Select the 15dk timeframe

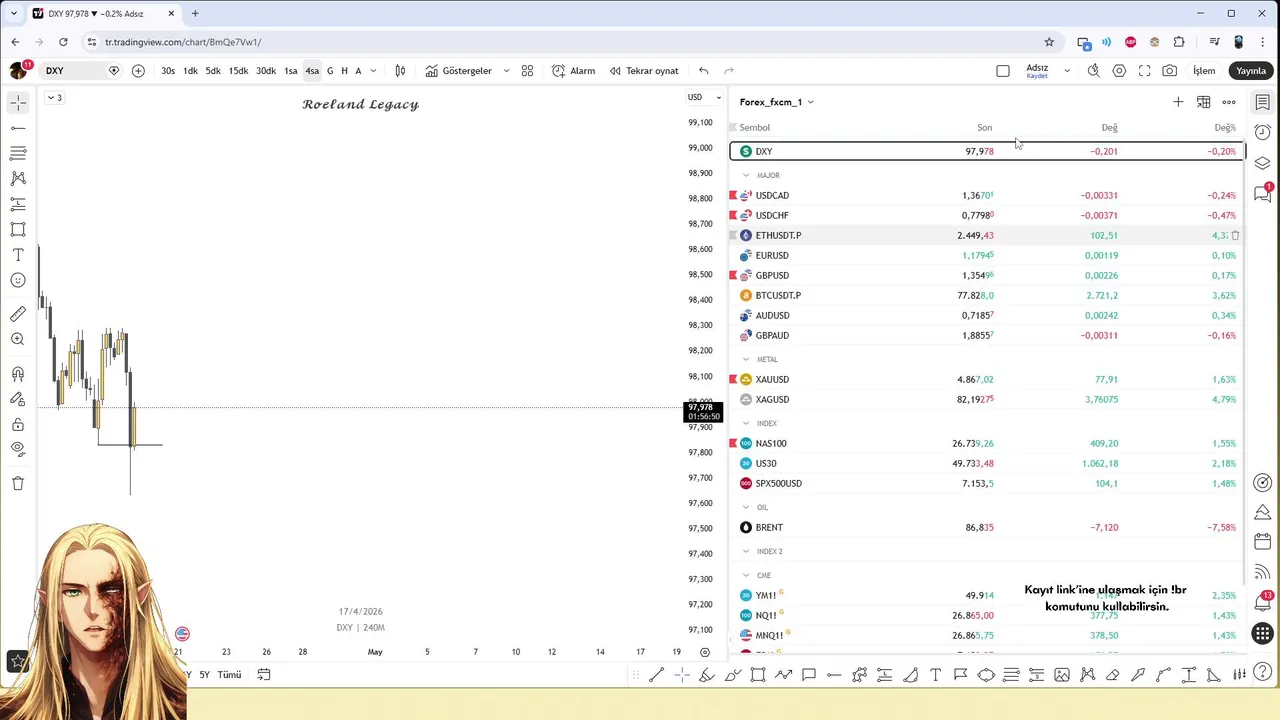(238, 71)
